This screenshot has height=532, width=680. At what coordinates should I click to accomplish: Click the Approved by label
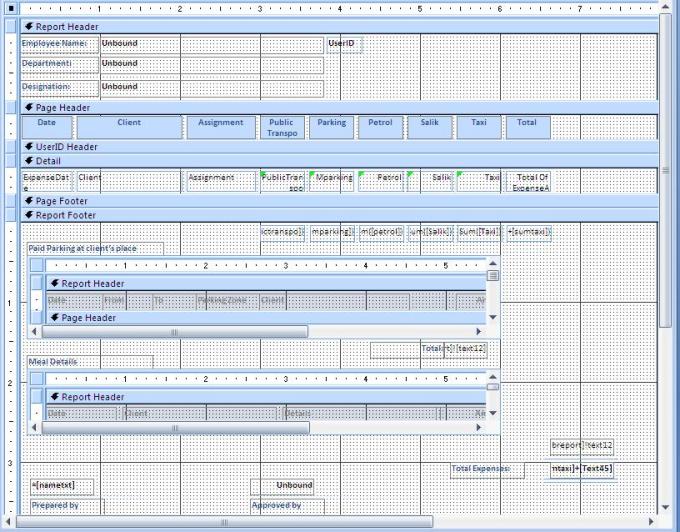pos(287,506)
